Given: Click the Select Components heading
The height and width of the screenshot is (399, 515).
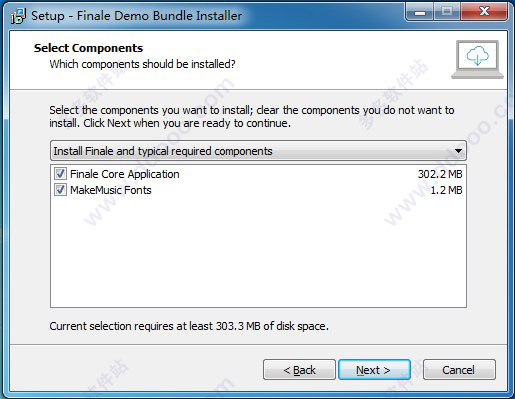Looking at the screenshot, I should (x=88, y=48).
